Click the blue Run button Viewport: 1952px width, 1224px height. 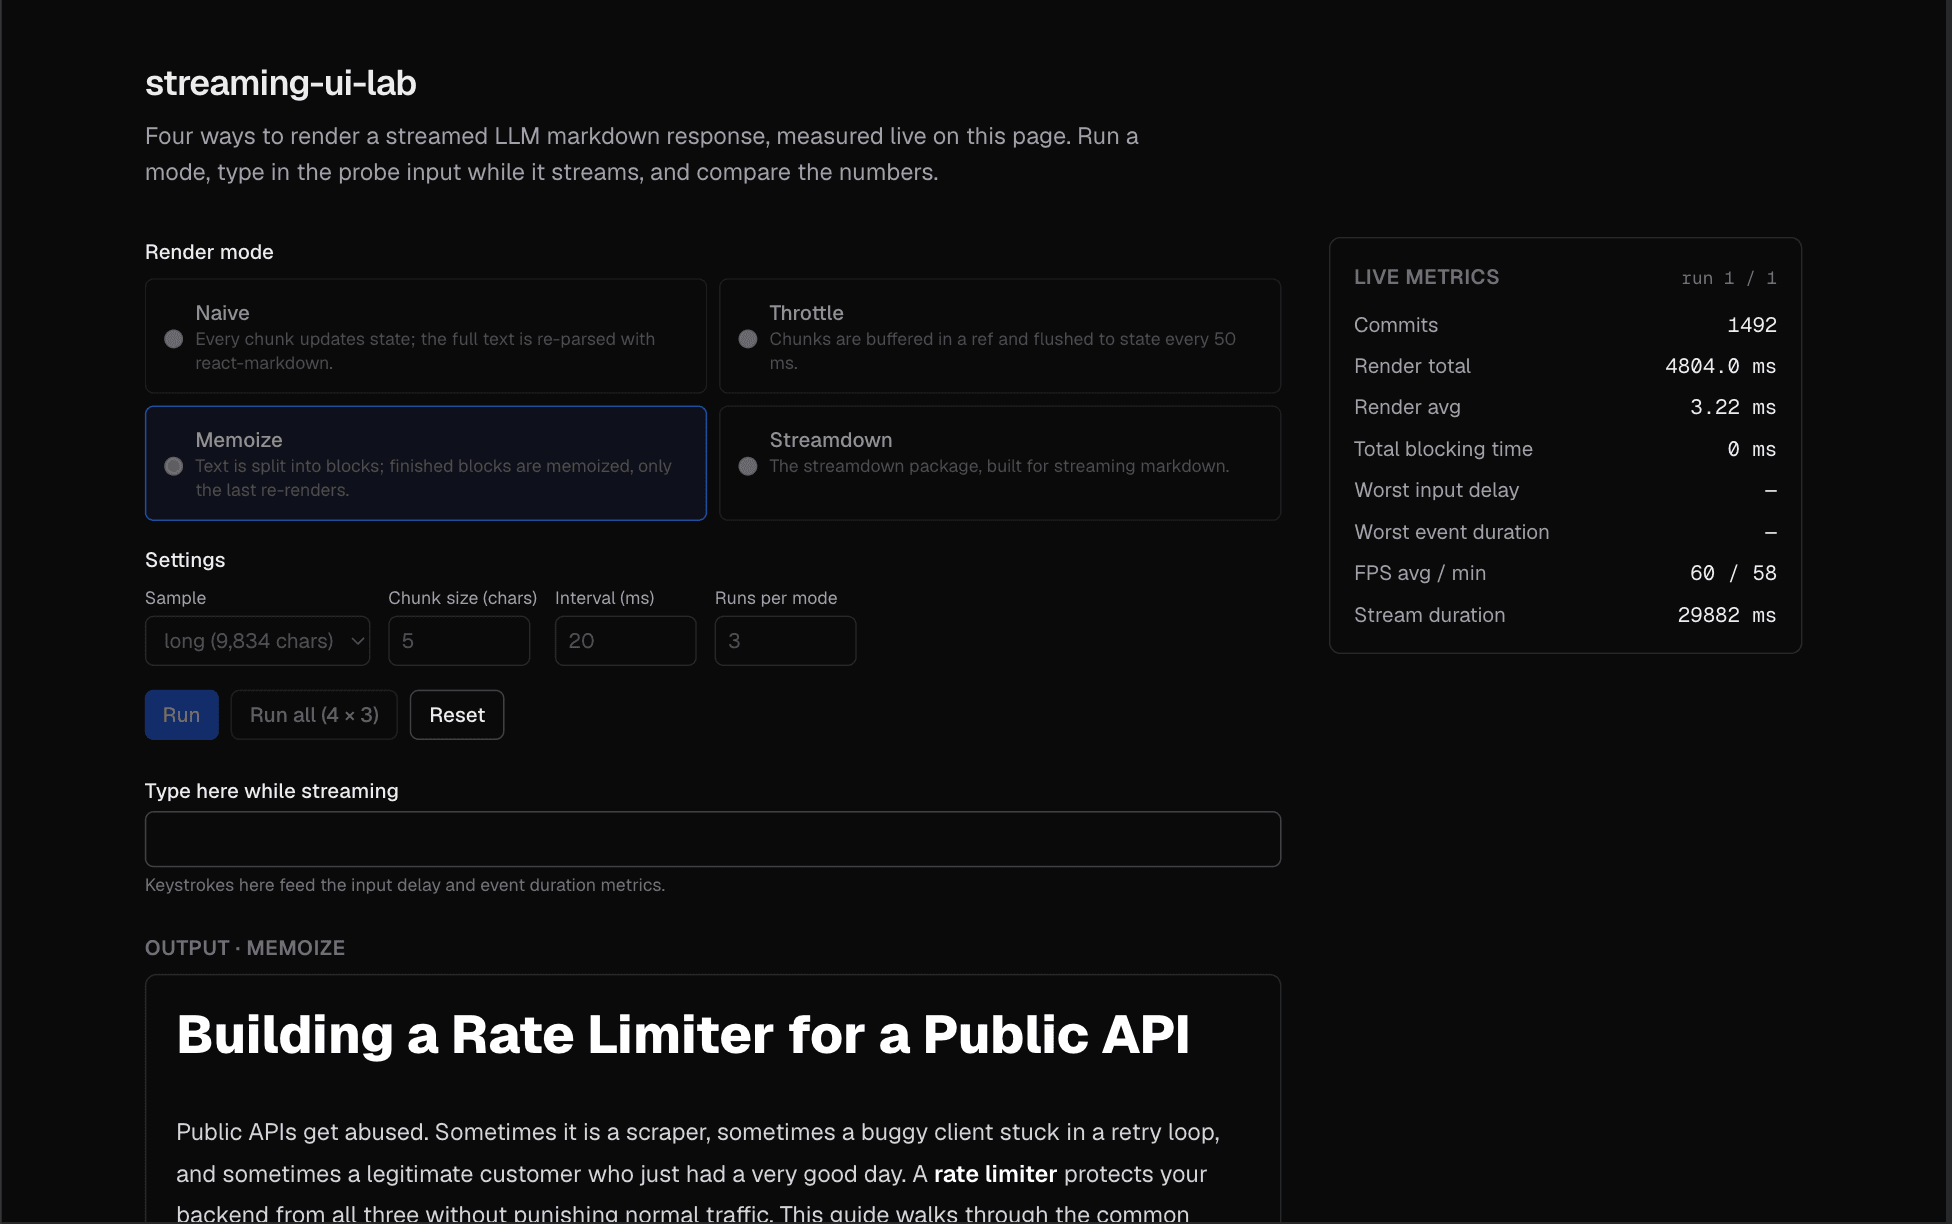pyautogui.click(x=182, y=715)
